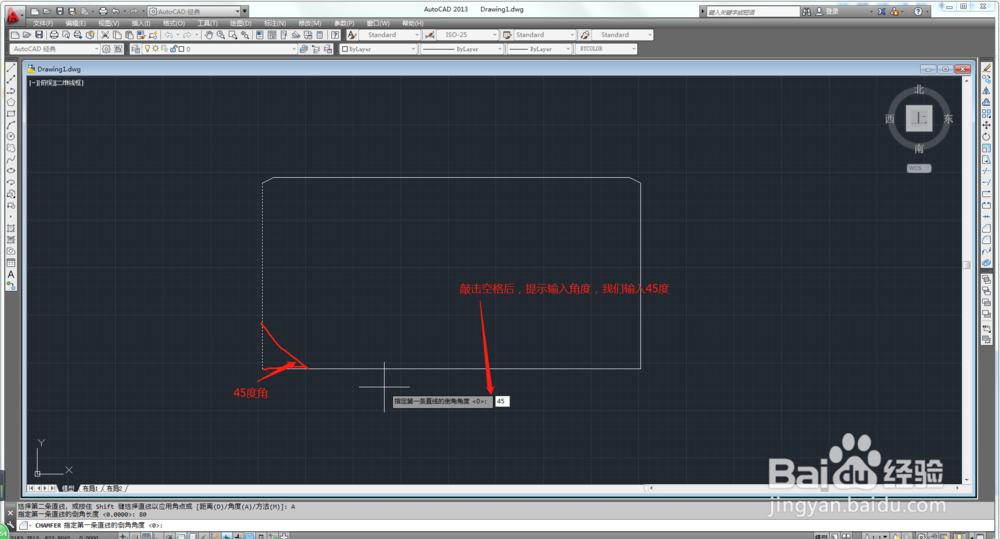Click the Make Object's Layer Current icon
This screenshot has height=539, width=1000.
304,48
